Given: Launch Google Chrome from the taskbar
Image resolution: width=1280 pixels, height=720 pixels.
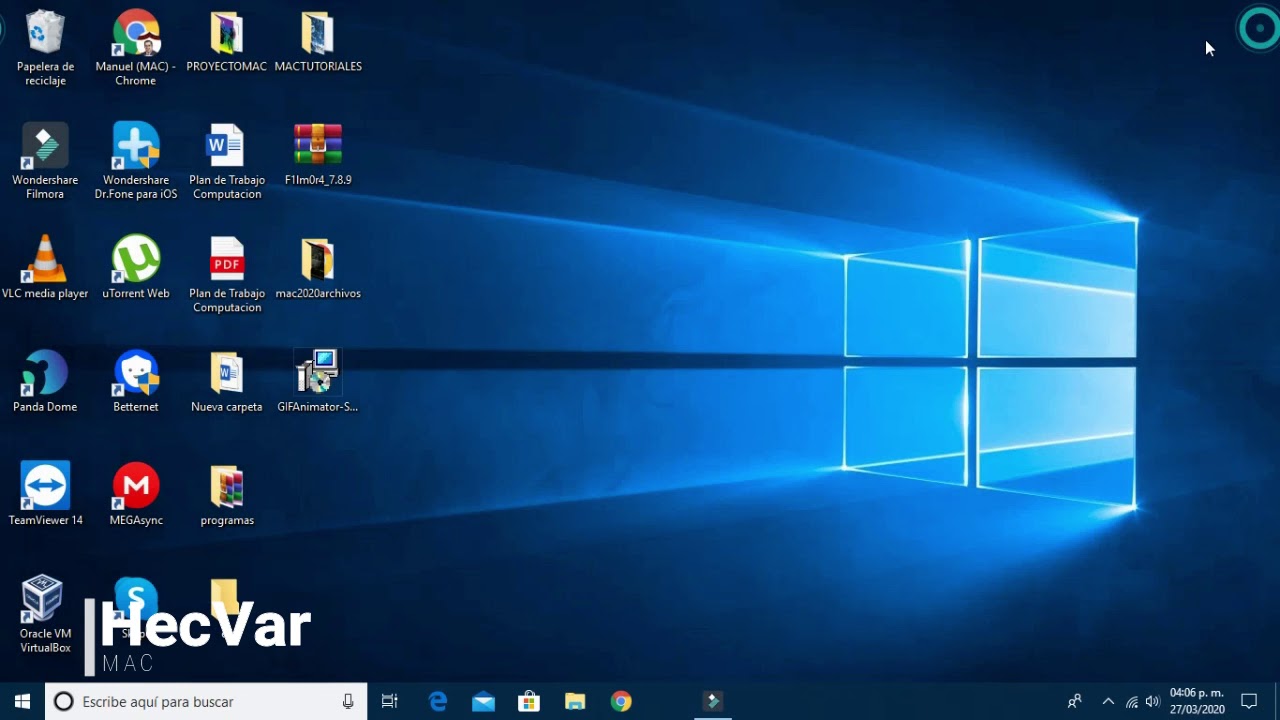Looking at the screenshot, I should 621,702.
